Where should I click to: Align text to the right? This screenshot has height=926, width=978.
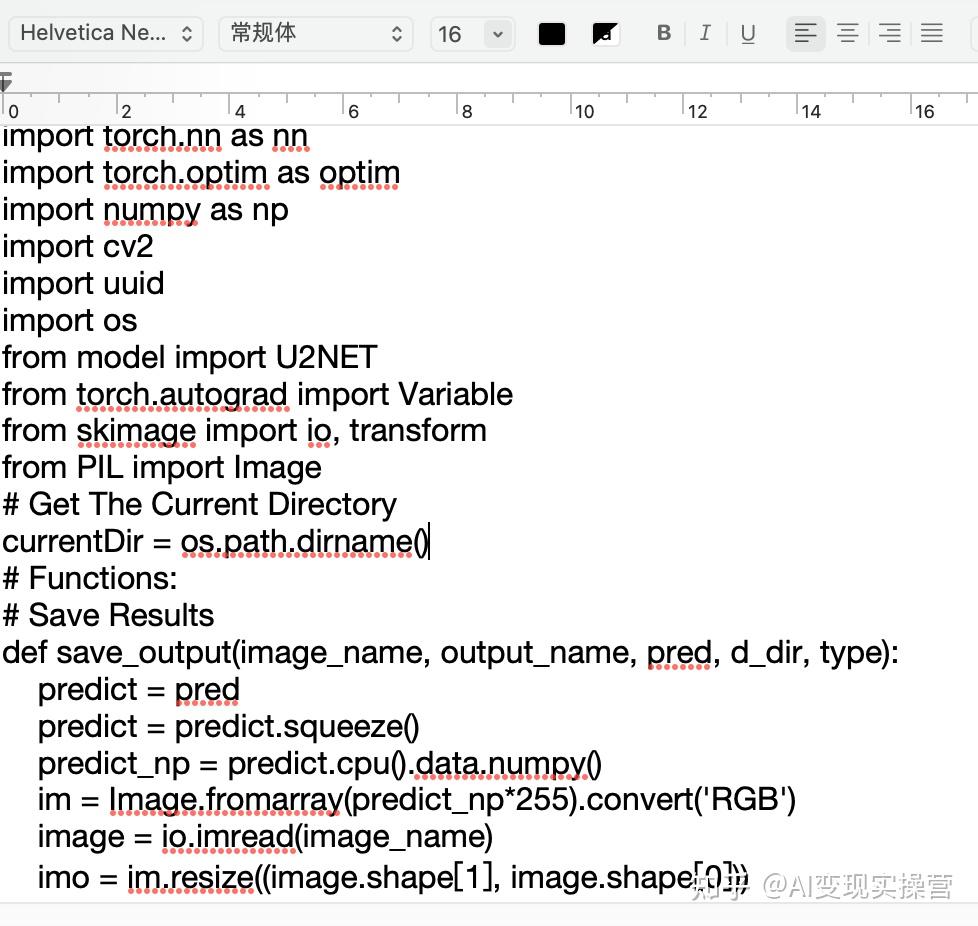[889, 33]
